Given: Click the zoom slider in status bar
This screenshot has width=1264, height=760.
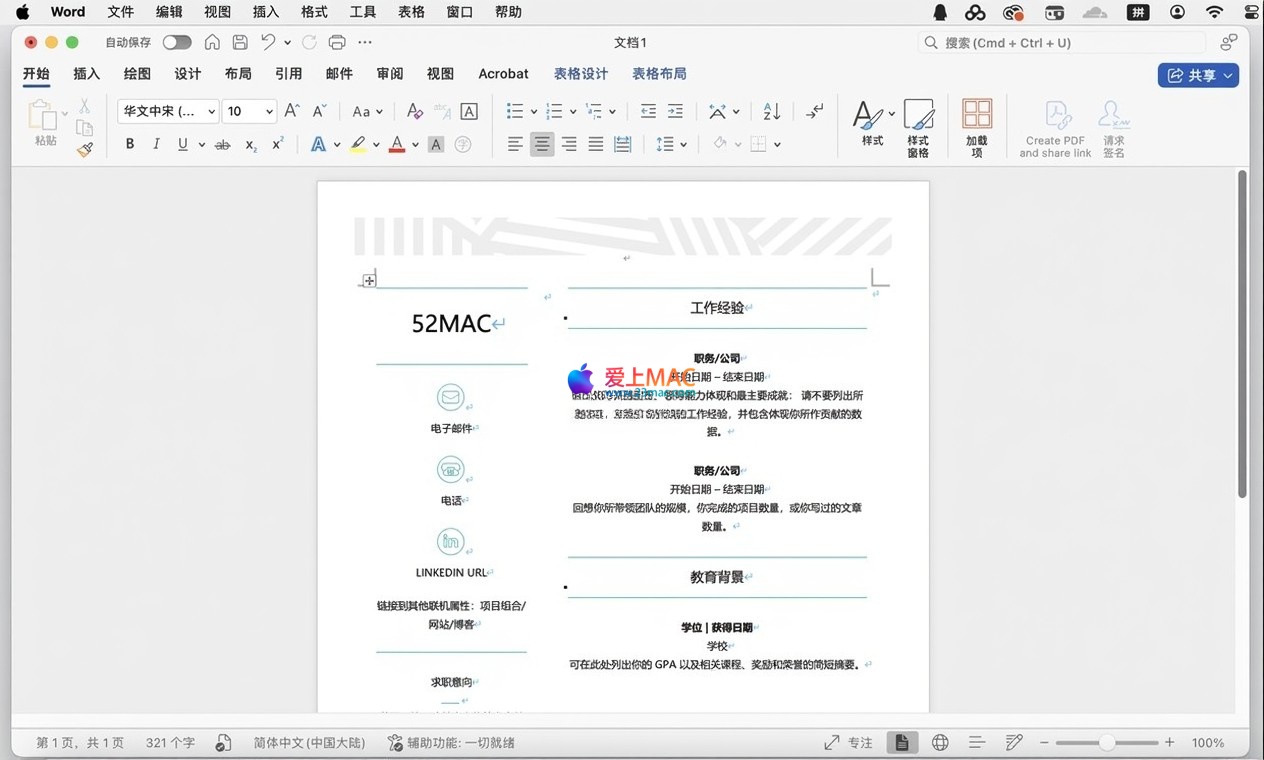Looking at the screenshot, I should pyautogui.click(x=1106, y=743).
